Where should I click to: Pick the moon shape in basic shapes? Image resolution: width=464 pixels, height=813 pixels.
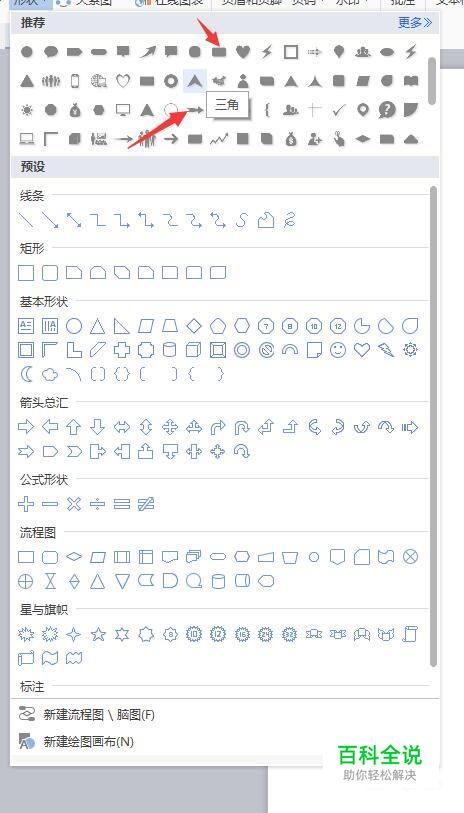(26, 374)
